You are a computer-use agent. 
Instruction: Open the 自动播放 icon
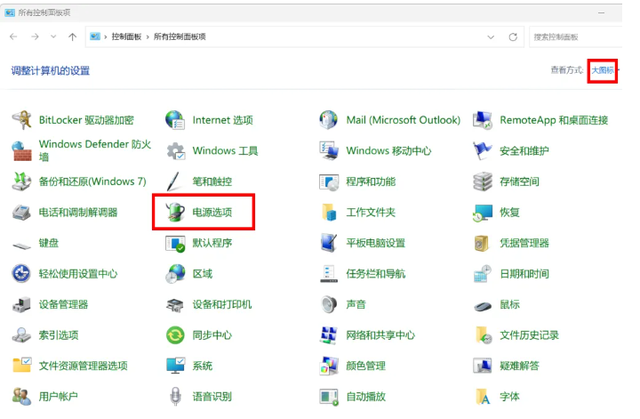(329, 397)
